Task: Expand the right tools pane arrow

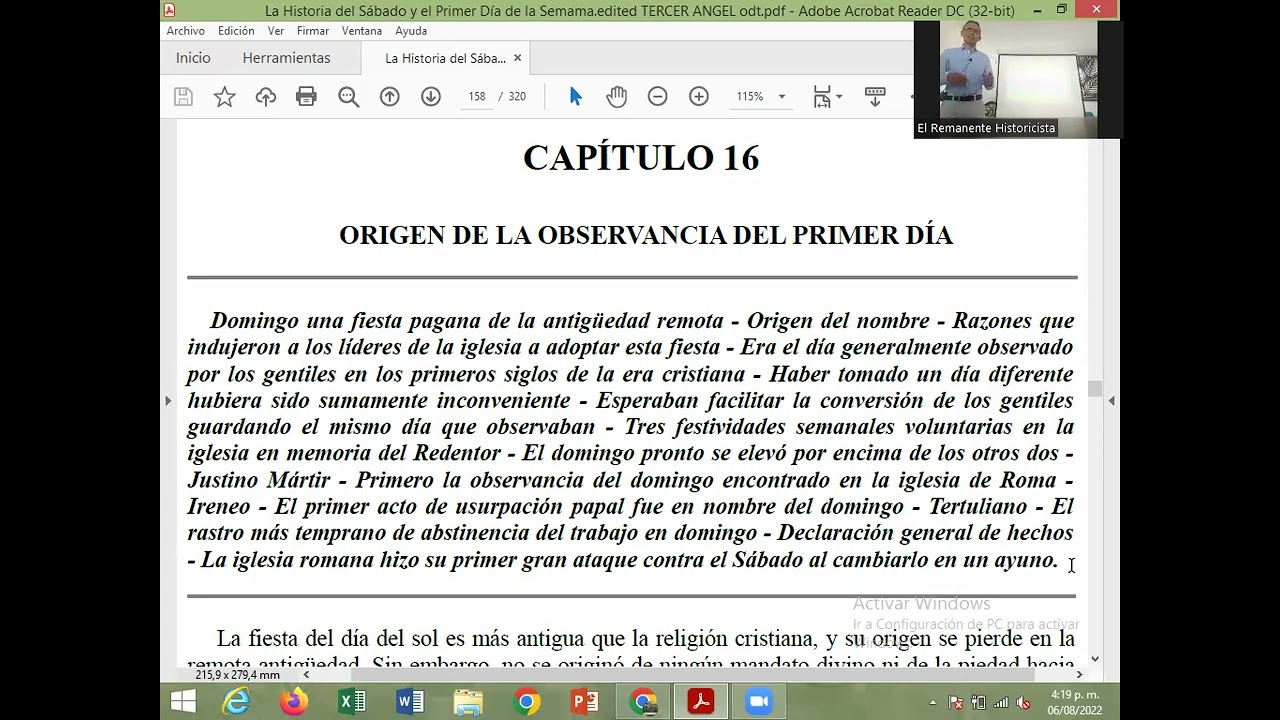Action: point(1111,401)
